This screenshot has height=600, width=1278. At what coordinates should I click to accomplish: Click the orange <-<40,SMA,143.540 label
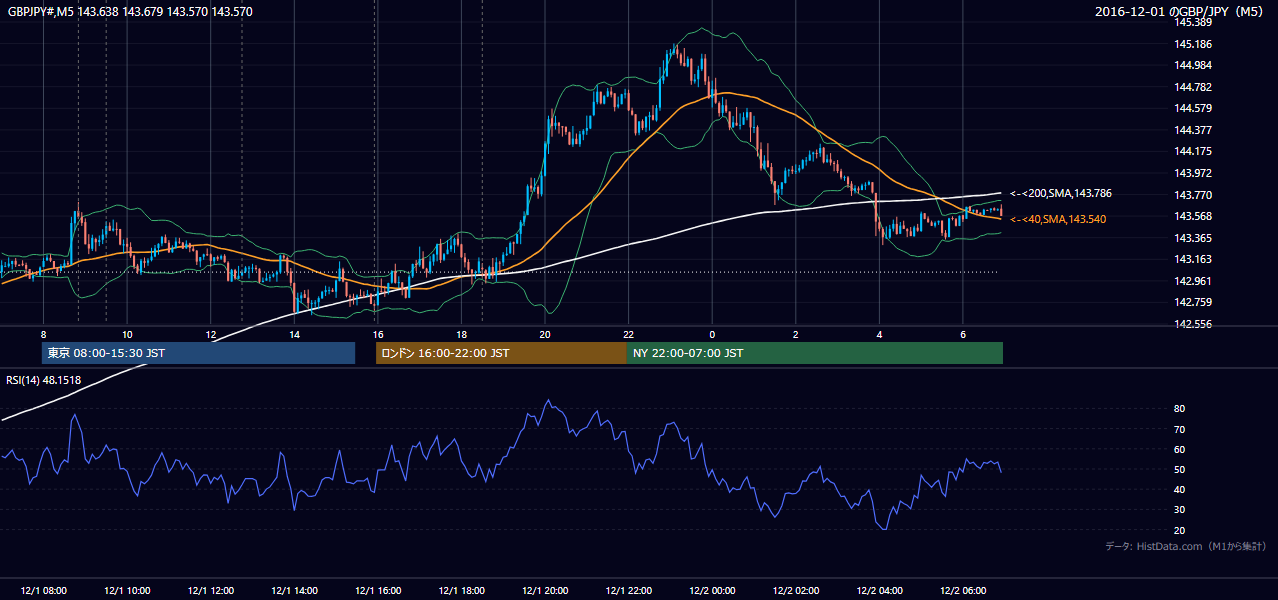1058,219
